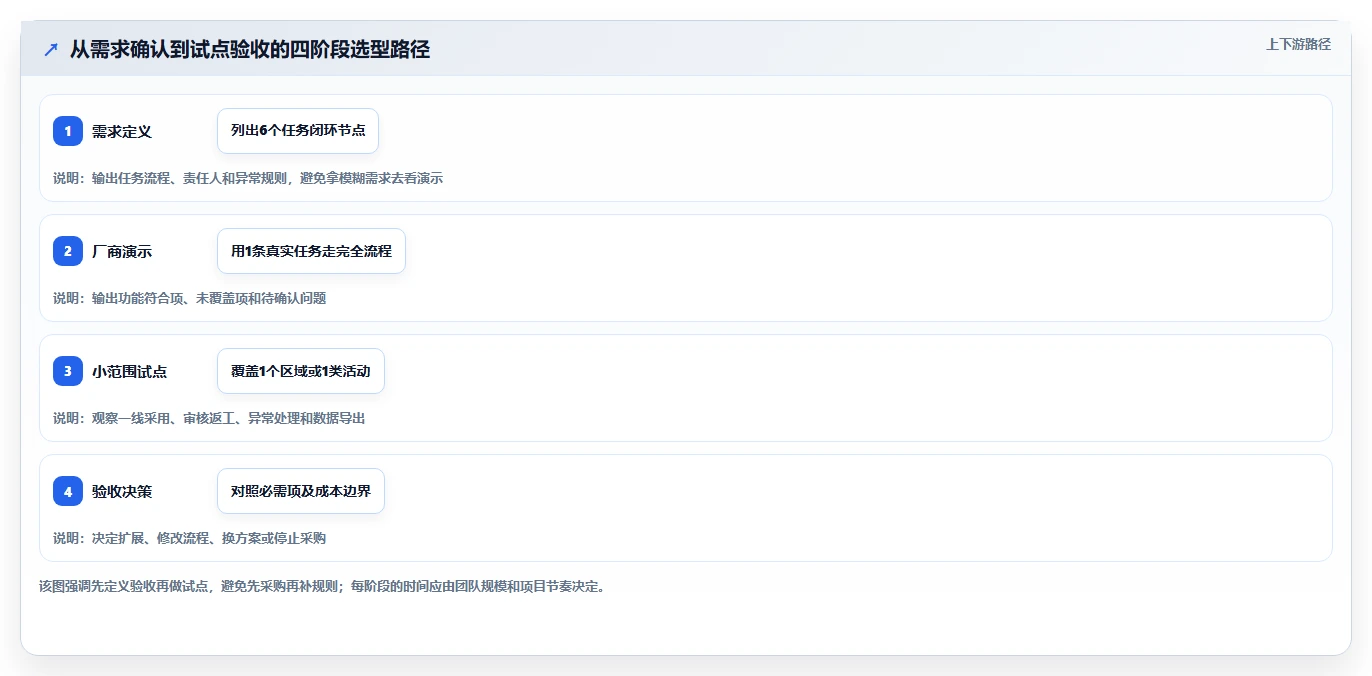Click the step 2 number badge
1372x676 pixels.
pyautogui.click(x=68, y=251)
